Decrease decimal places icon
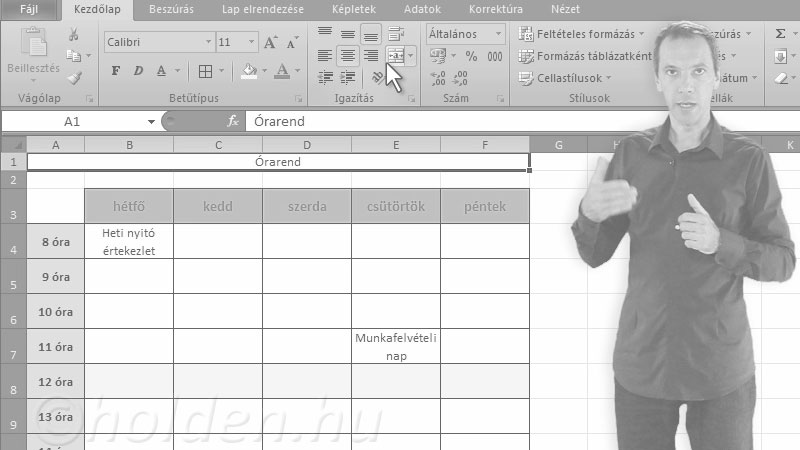Image resolution: width=800 pixels, height=450 pixels. [x=460, y=78]
